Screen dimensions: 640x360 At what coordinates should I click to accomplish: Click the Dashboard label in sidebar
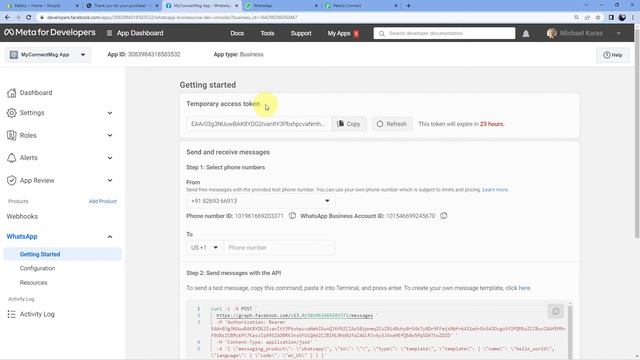click(36, 93)
